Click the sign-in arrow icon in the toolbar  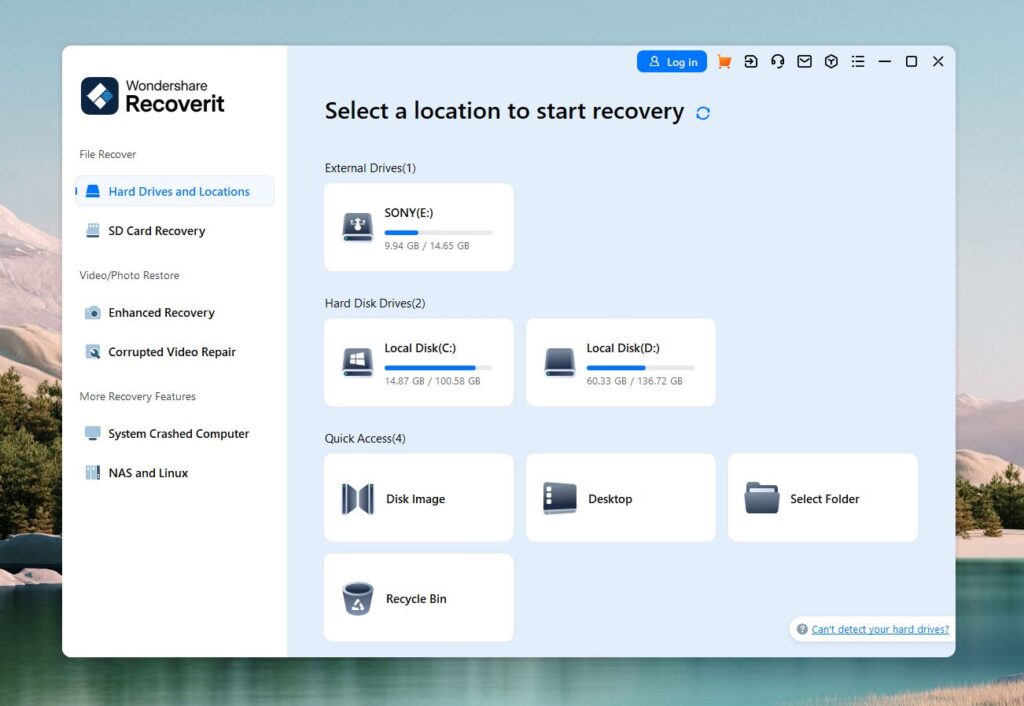pyautogui.click(x=750, y=61)
